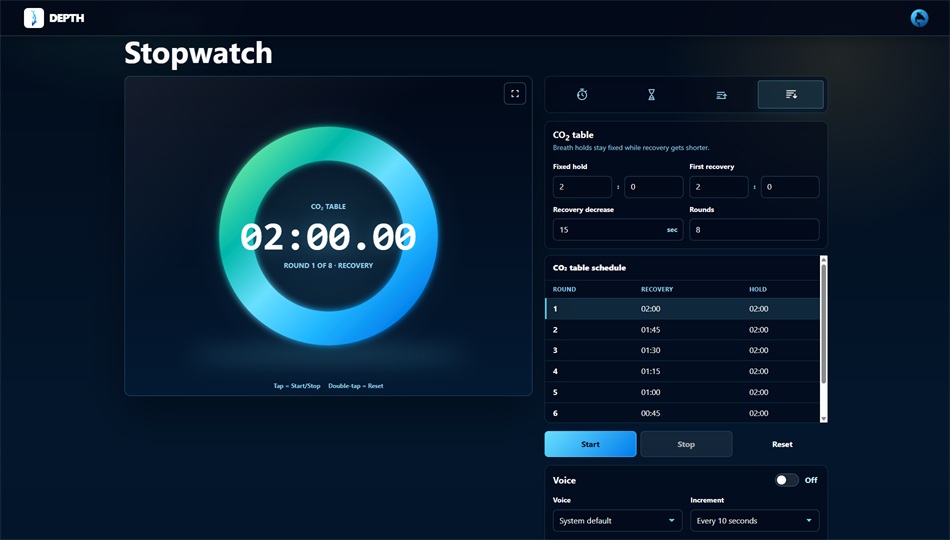Select round 3 row with 01:30 recovery
950x540 pixels.
point(682,350)
